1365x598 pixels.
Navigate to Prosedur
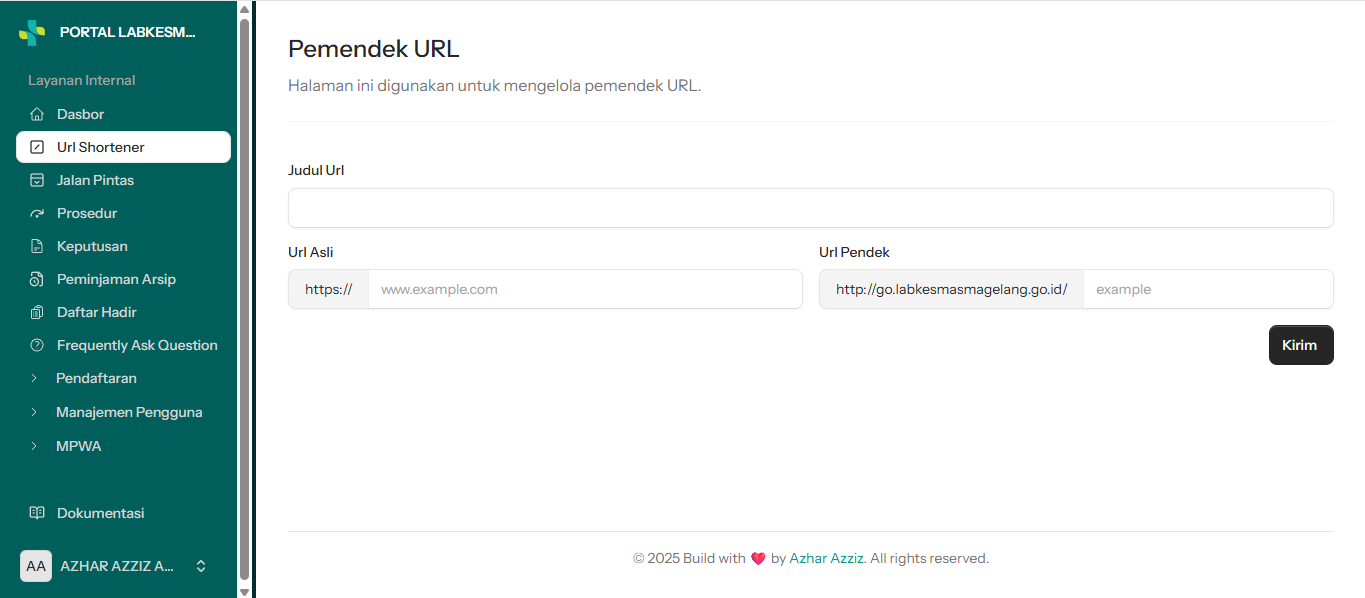coord(123,213)
